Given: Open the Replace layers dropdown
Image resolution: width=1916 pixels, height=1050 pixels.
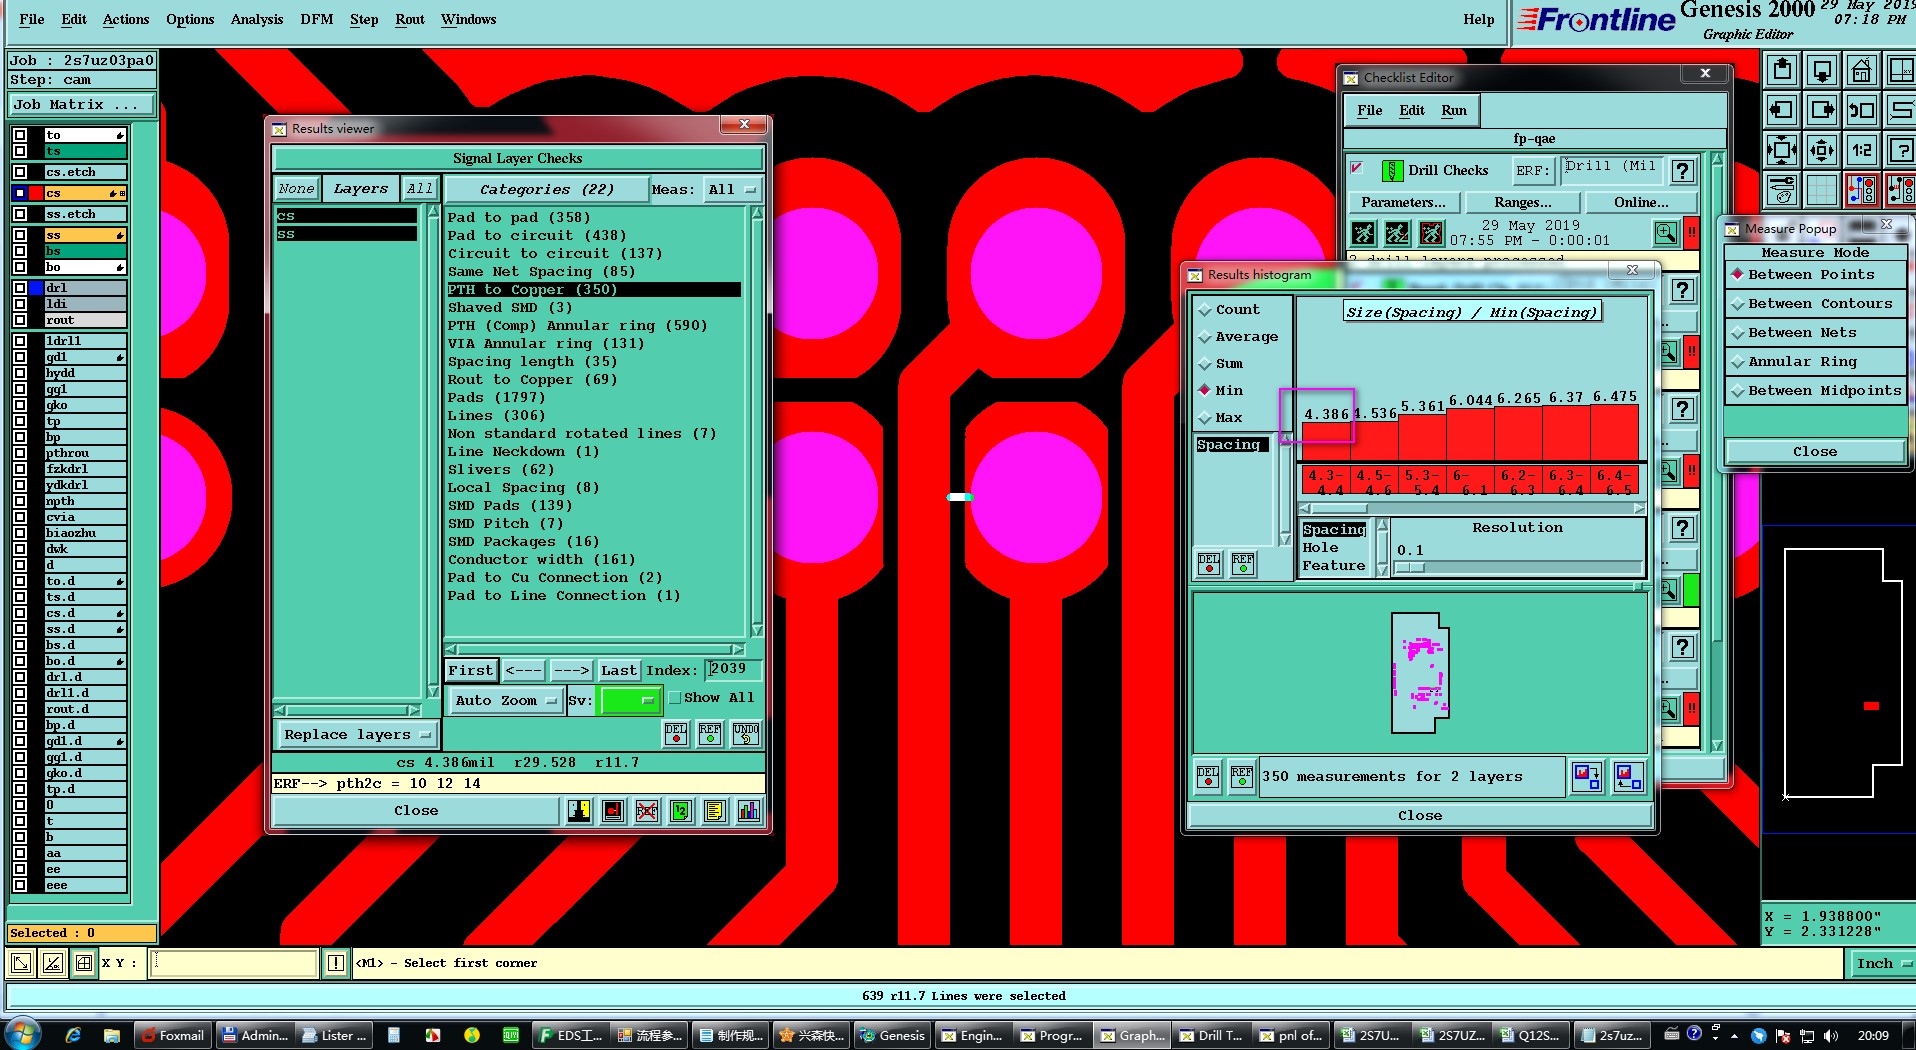Looking at the screenshot, I should click(357, 735).
